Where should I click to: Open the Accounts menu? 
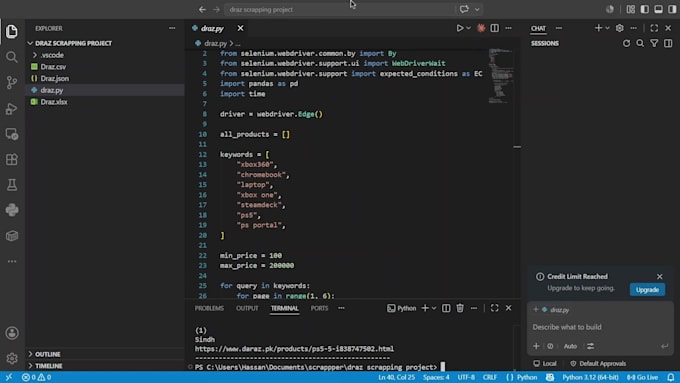pyautogui.click(x=12, y=333)
